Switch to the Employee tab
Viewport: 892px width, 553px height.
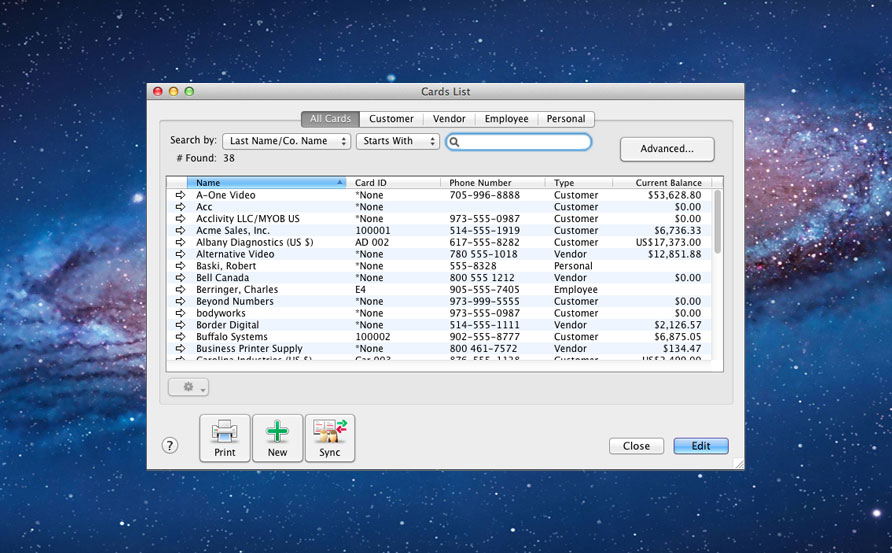tap(506, 119)
